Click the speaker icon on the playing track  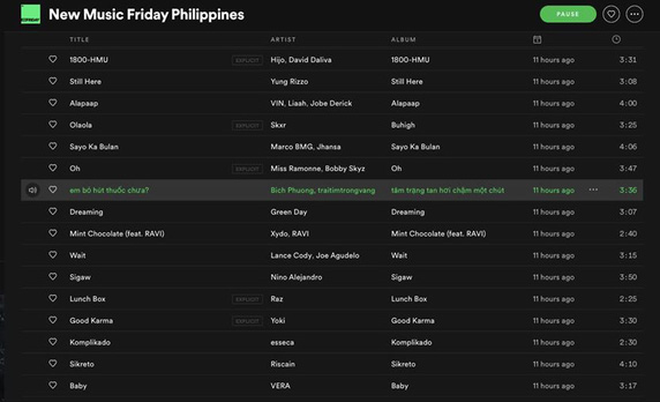(32, 190)
